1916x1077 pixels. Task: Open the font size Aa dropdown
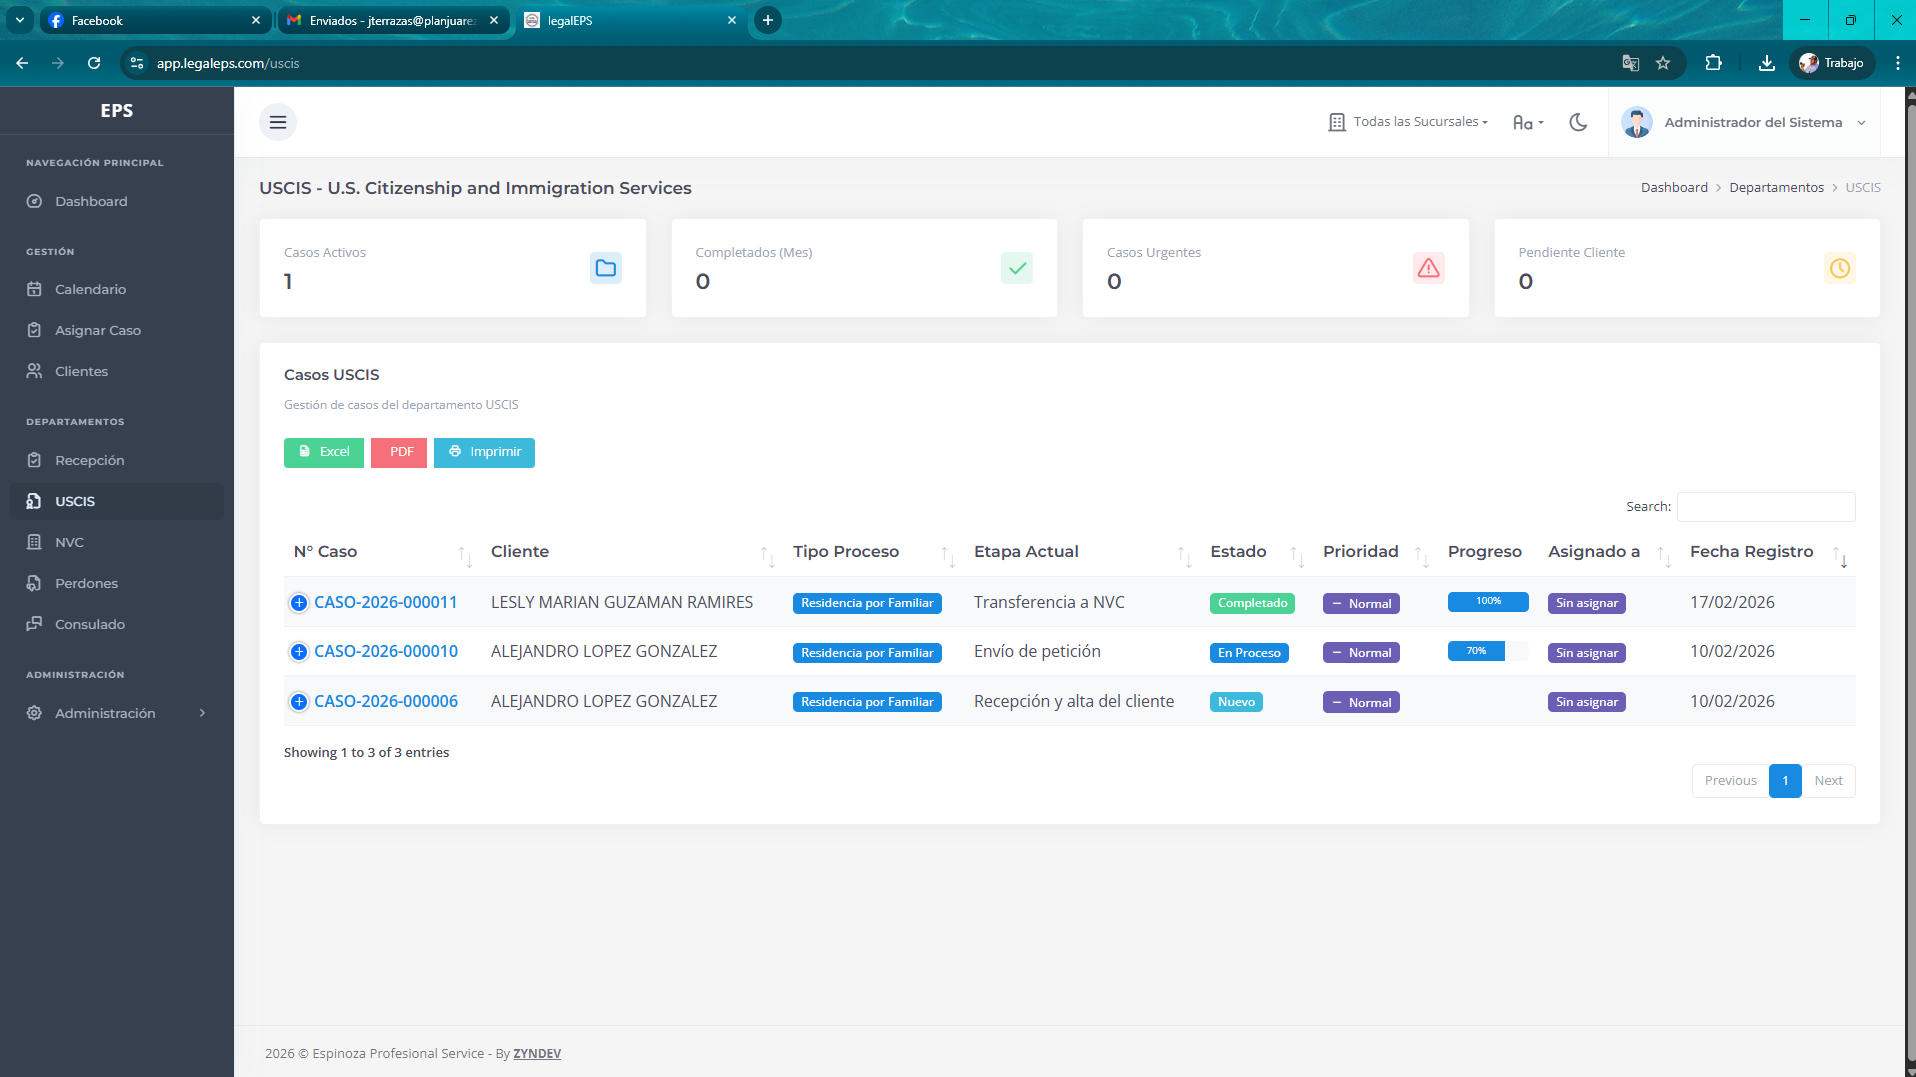pos(1528,122)
